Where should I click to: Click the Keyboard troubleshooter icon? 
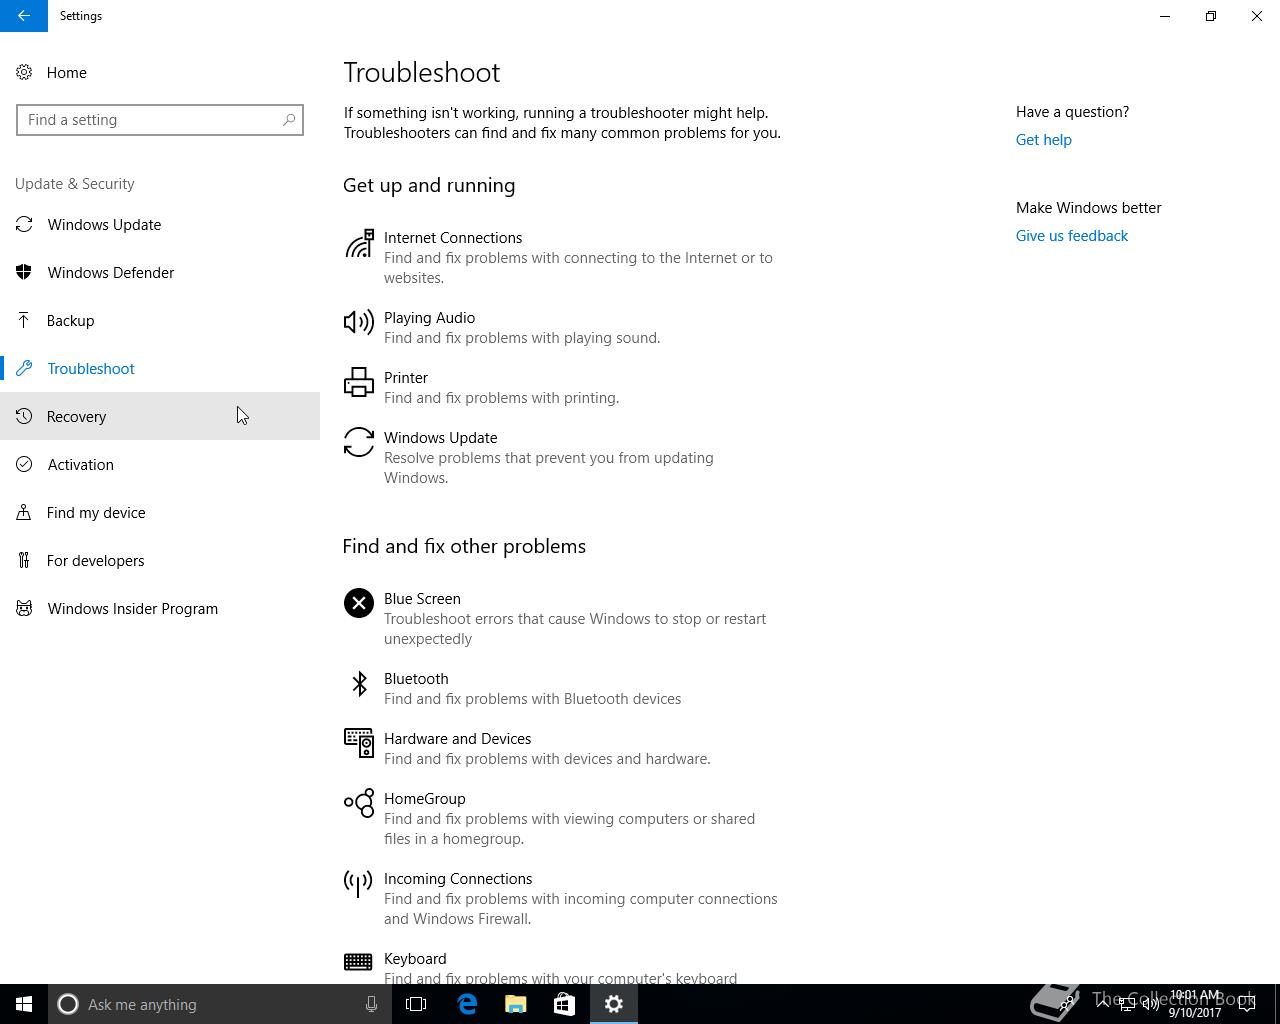358,961
